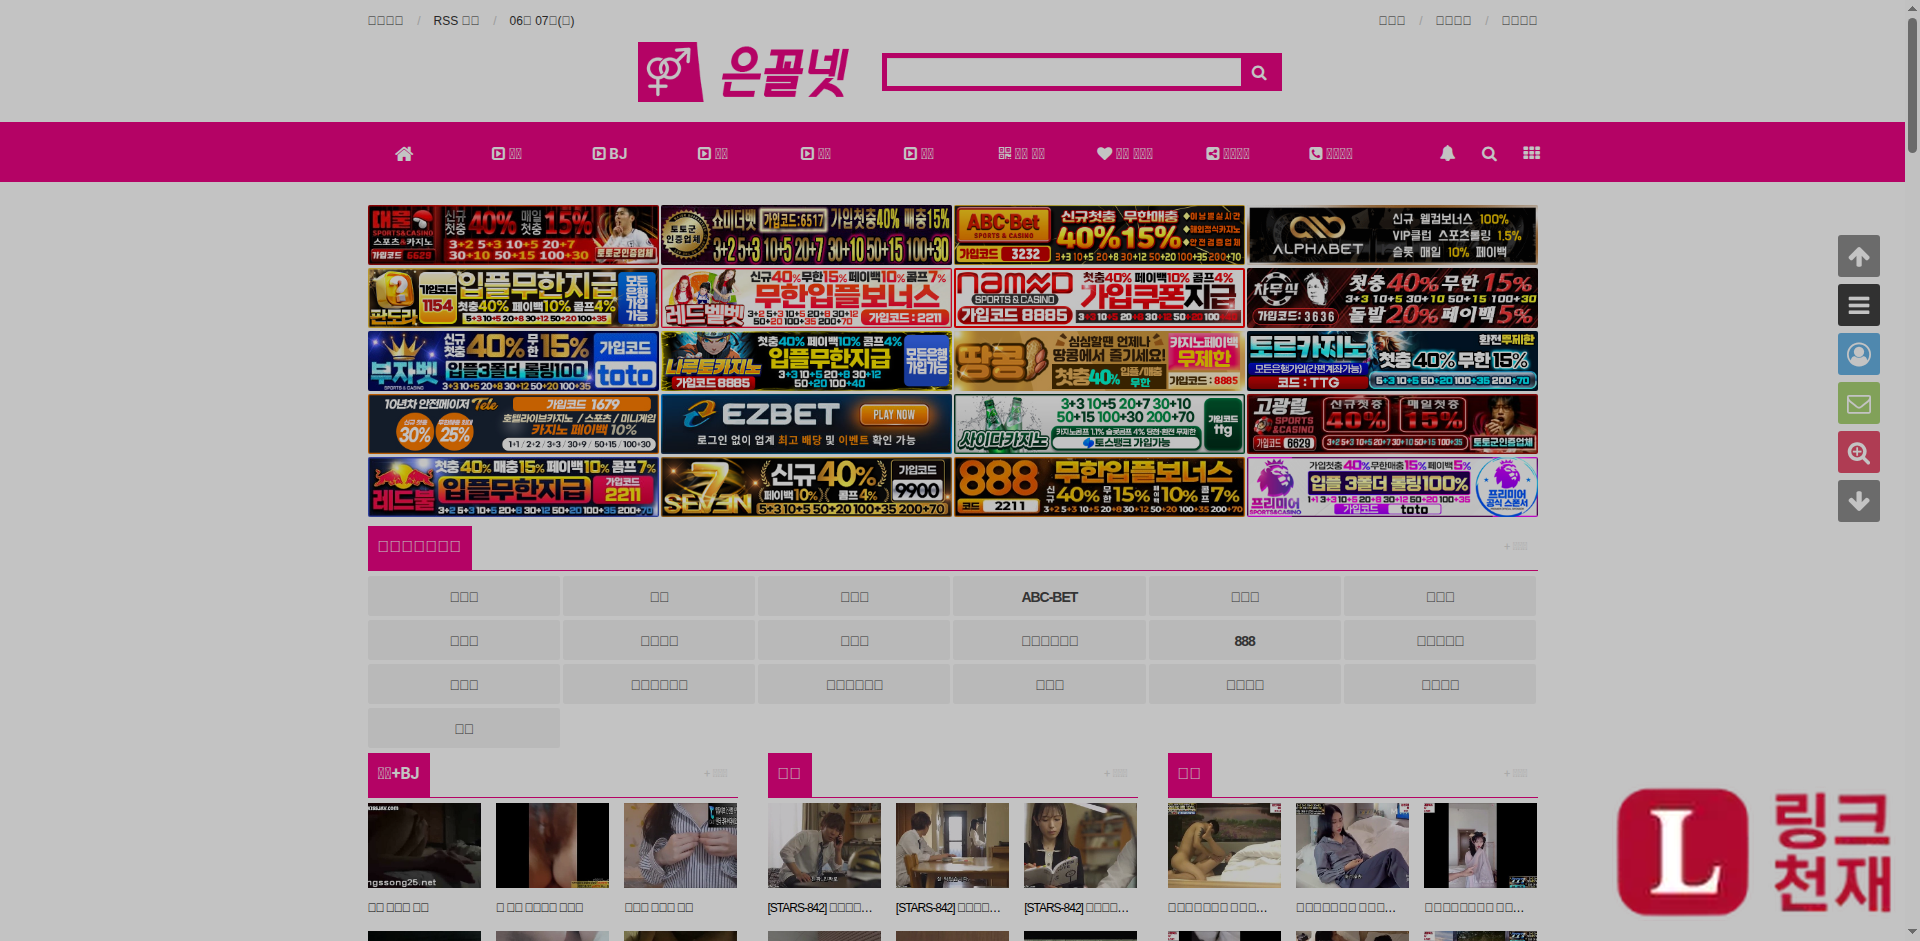Screen dimensions: 1920x941
Task: Open the notification bell icon
Action: tap(1447, 153)
